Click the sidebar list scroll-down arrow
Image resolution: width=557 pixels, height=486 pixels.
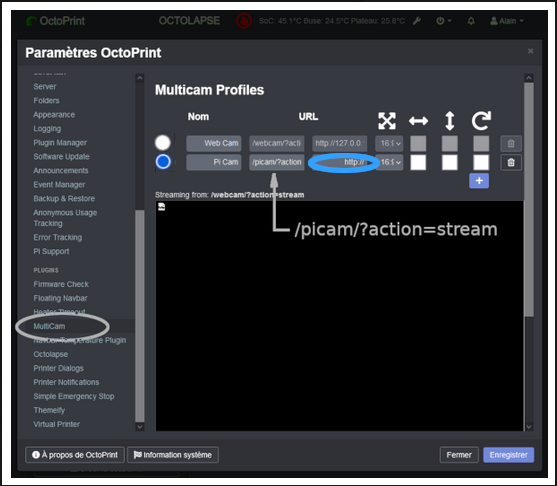coord(140,426)
